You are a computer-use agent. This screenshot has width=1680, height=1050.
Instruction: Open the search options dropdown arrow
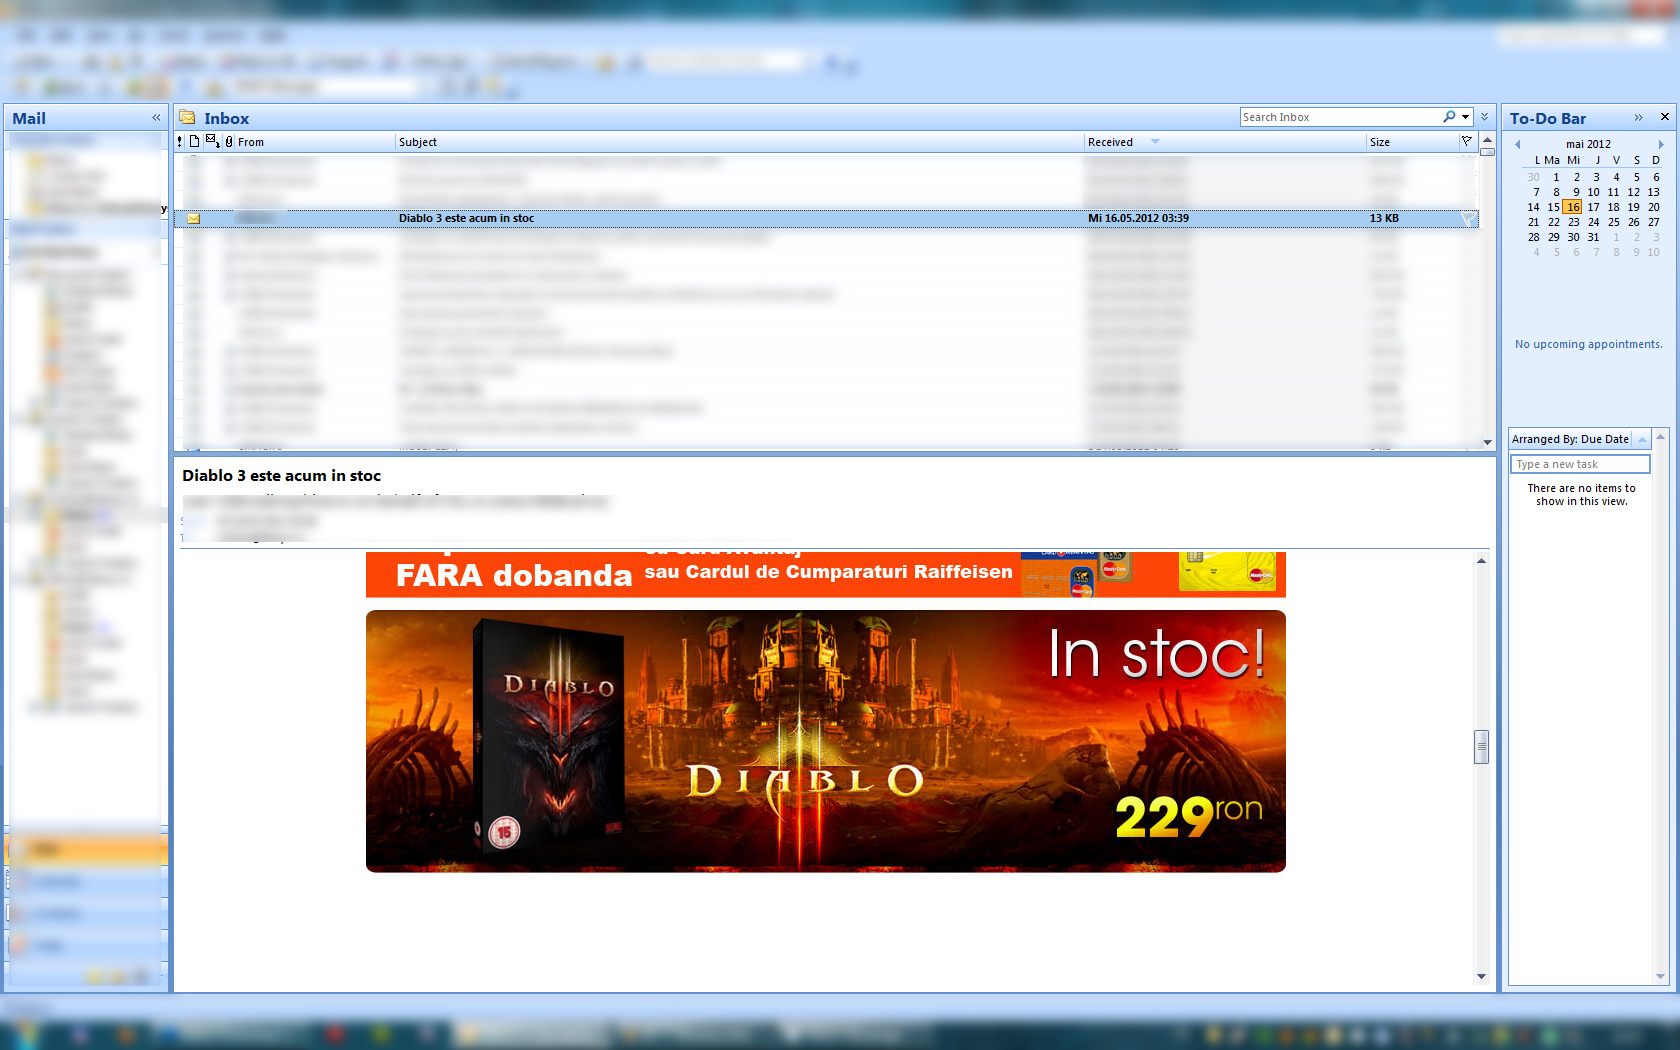click(1466, 117)
